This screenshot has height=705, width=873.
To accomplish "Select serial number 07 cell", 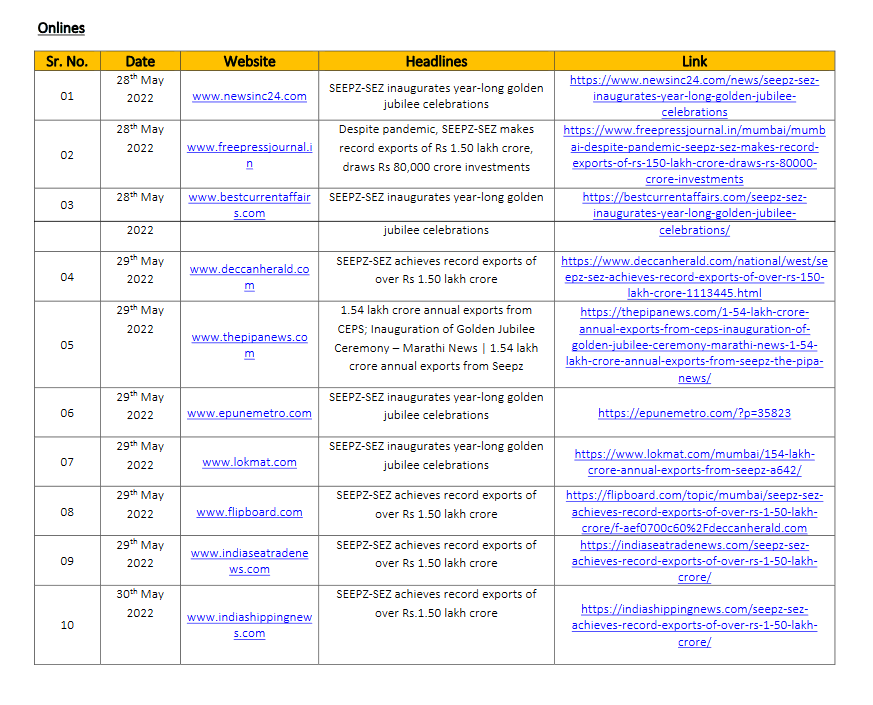I will click(x=67, y=462).
